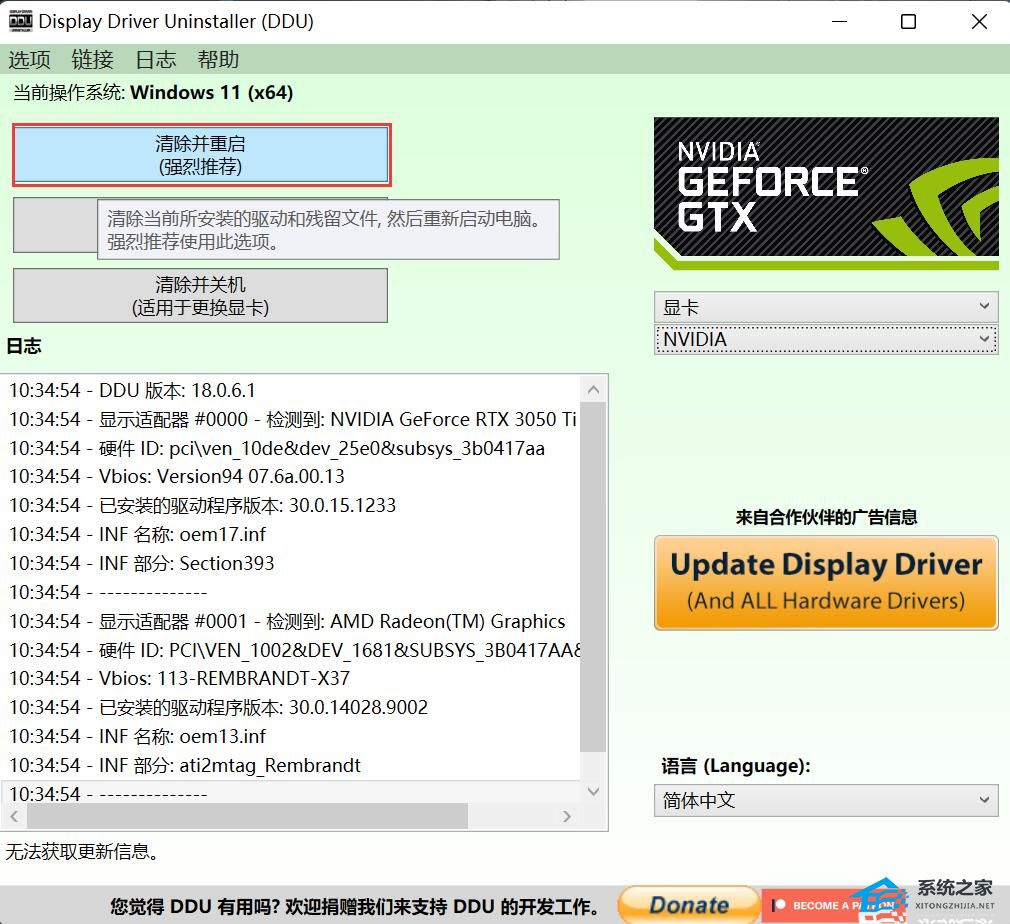Open the NVIDIA vendor dropdown

pos(826,339)
